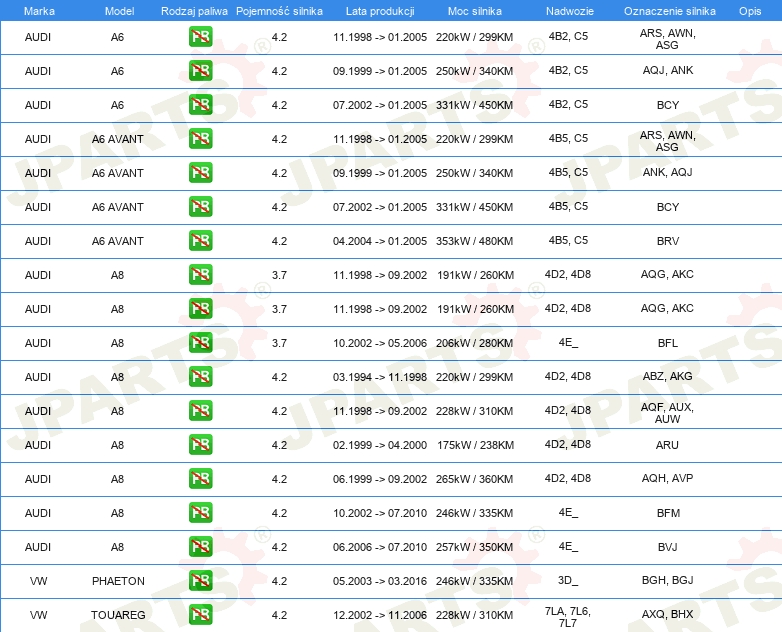This screenshot has height=632, width=782.
Task: Click the fuel icon in the A8 AQF, AUX, AUW row
Action: (x=200, y=411)
